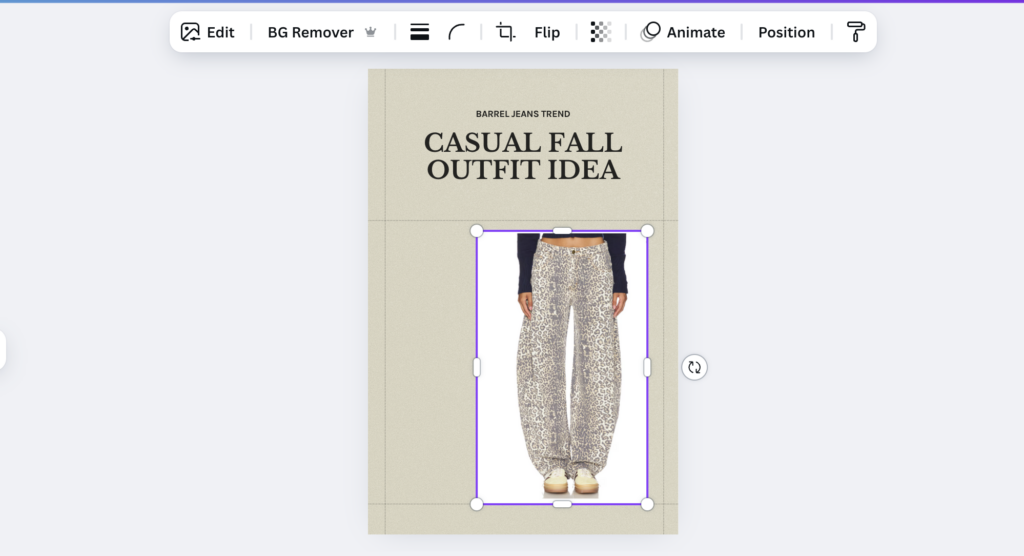Click the top-left corner resize handle

pyautogui.click(x=477, y=231)
